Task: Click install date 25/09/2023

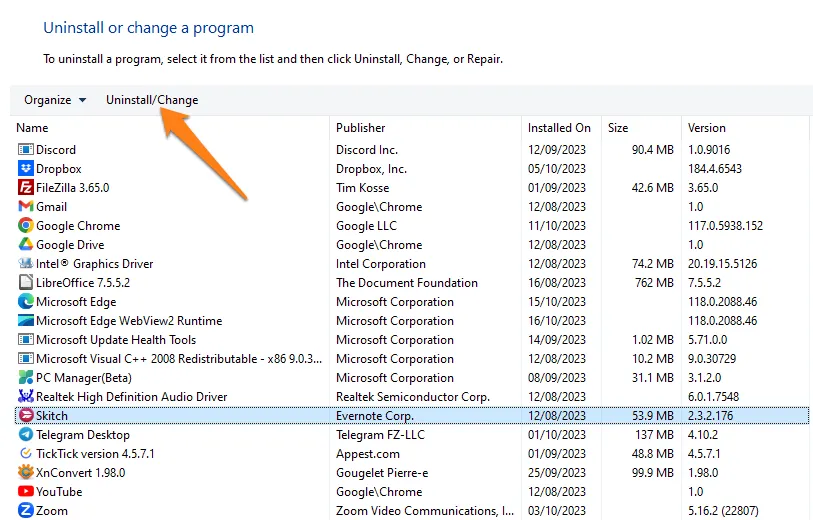Action: tap(556, 473)
